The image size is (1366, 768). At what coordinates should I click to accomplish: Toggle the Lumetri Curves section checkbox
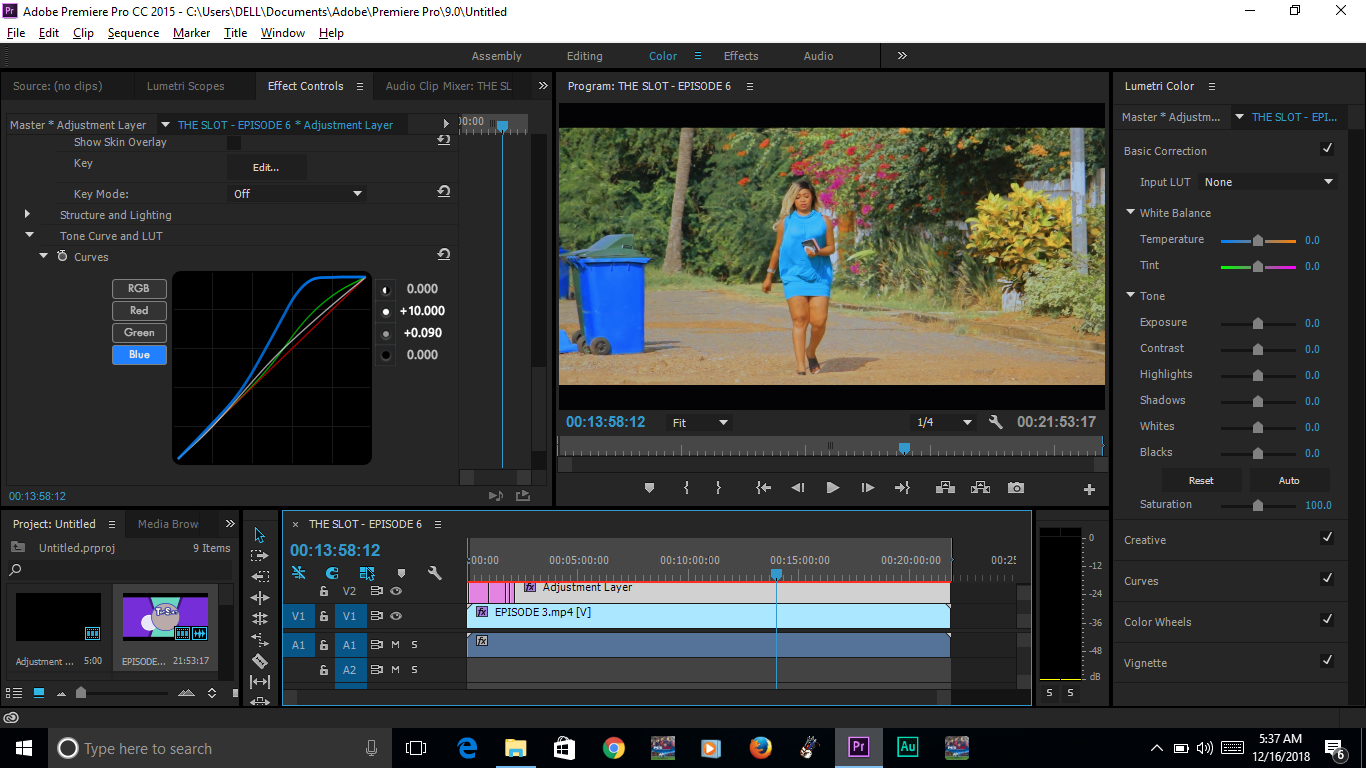[1327, 579]
